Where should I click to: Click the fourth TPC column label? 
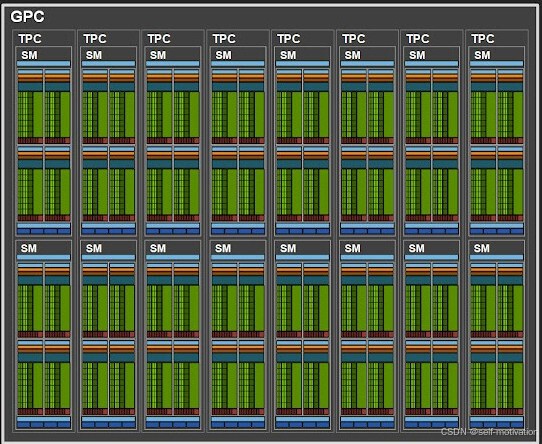pos(224,39)
